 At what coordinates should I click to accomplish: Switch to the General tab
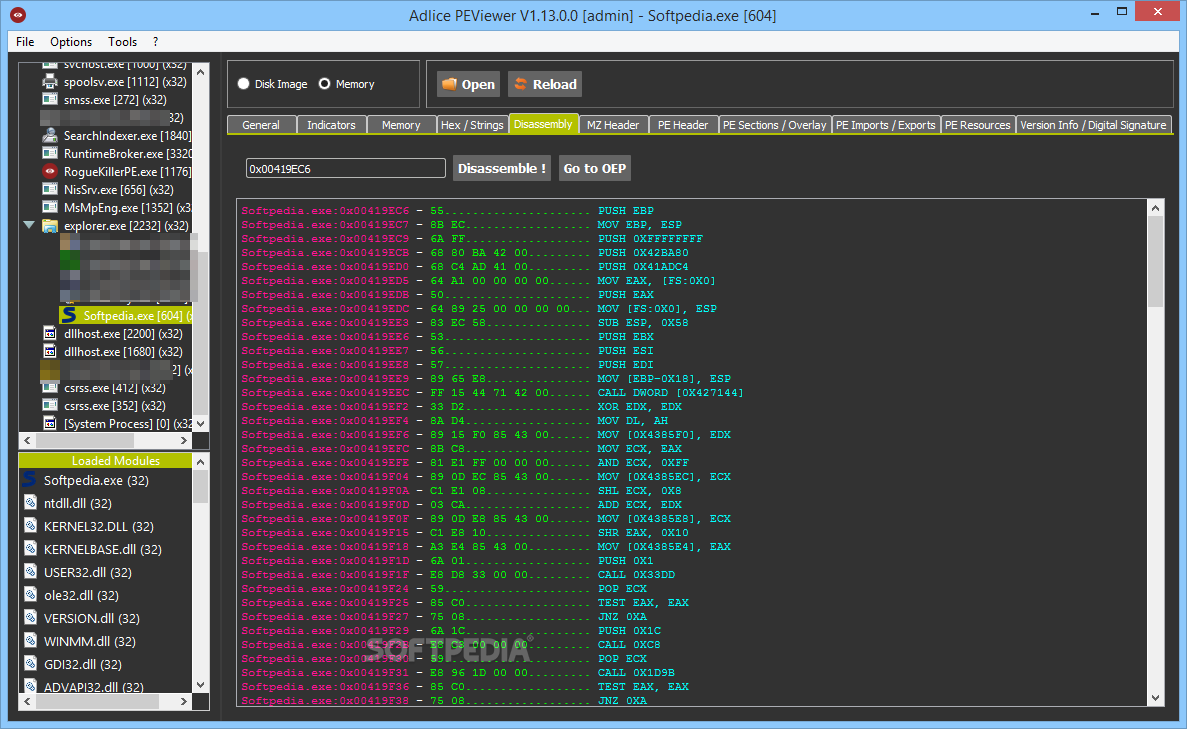[x=261, y=125]
